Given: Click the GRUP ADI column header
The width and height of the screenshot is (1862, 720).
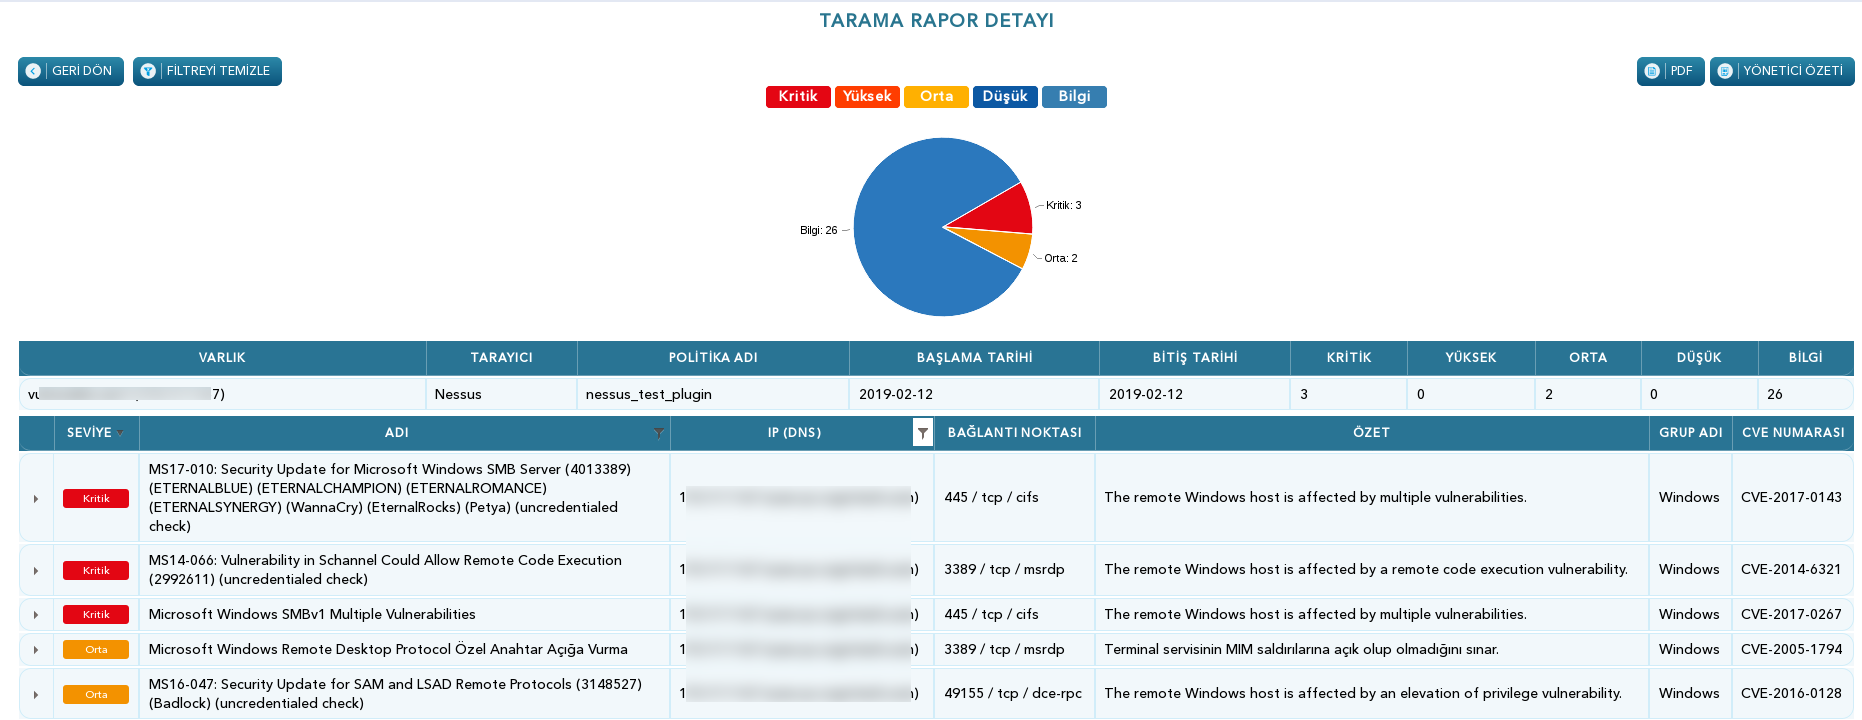Looking at the screenshot, I should click(x=1691, y=433).
